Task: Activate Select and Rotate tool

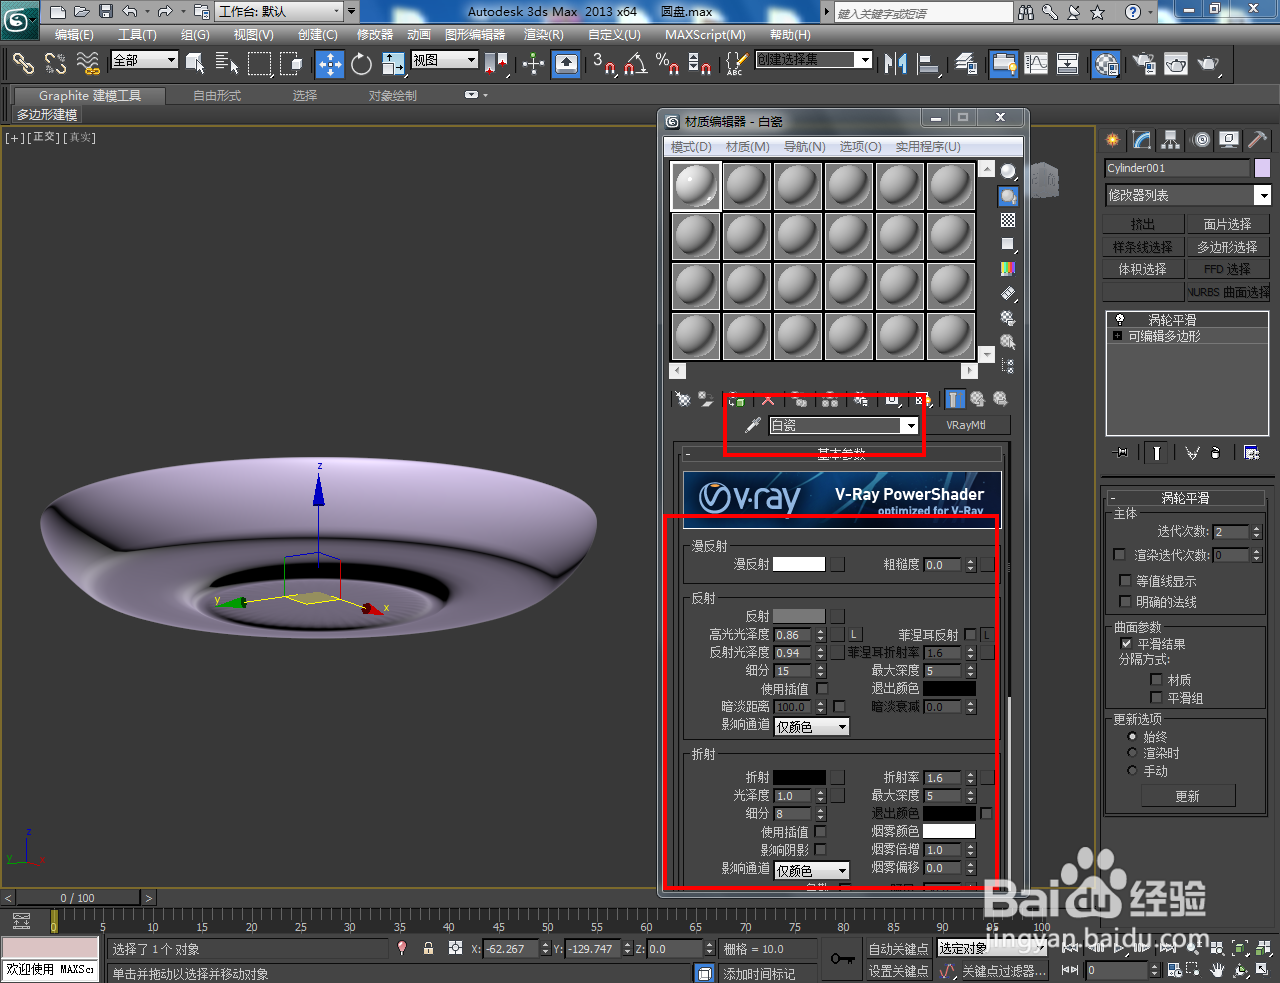Action: click(x=361, y=64)
